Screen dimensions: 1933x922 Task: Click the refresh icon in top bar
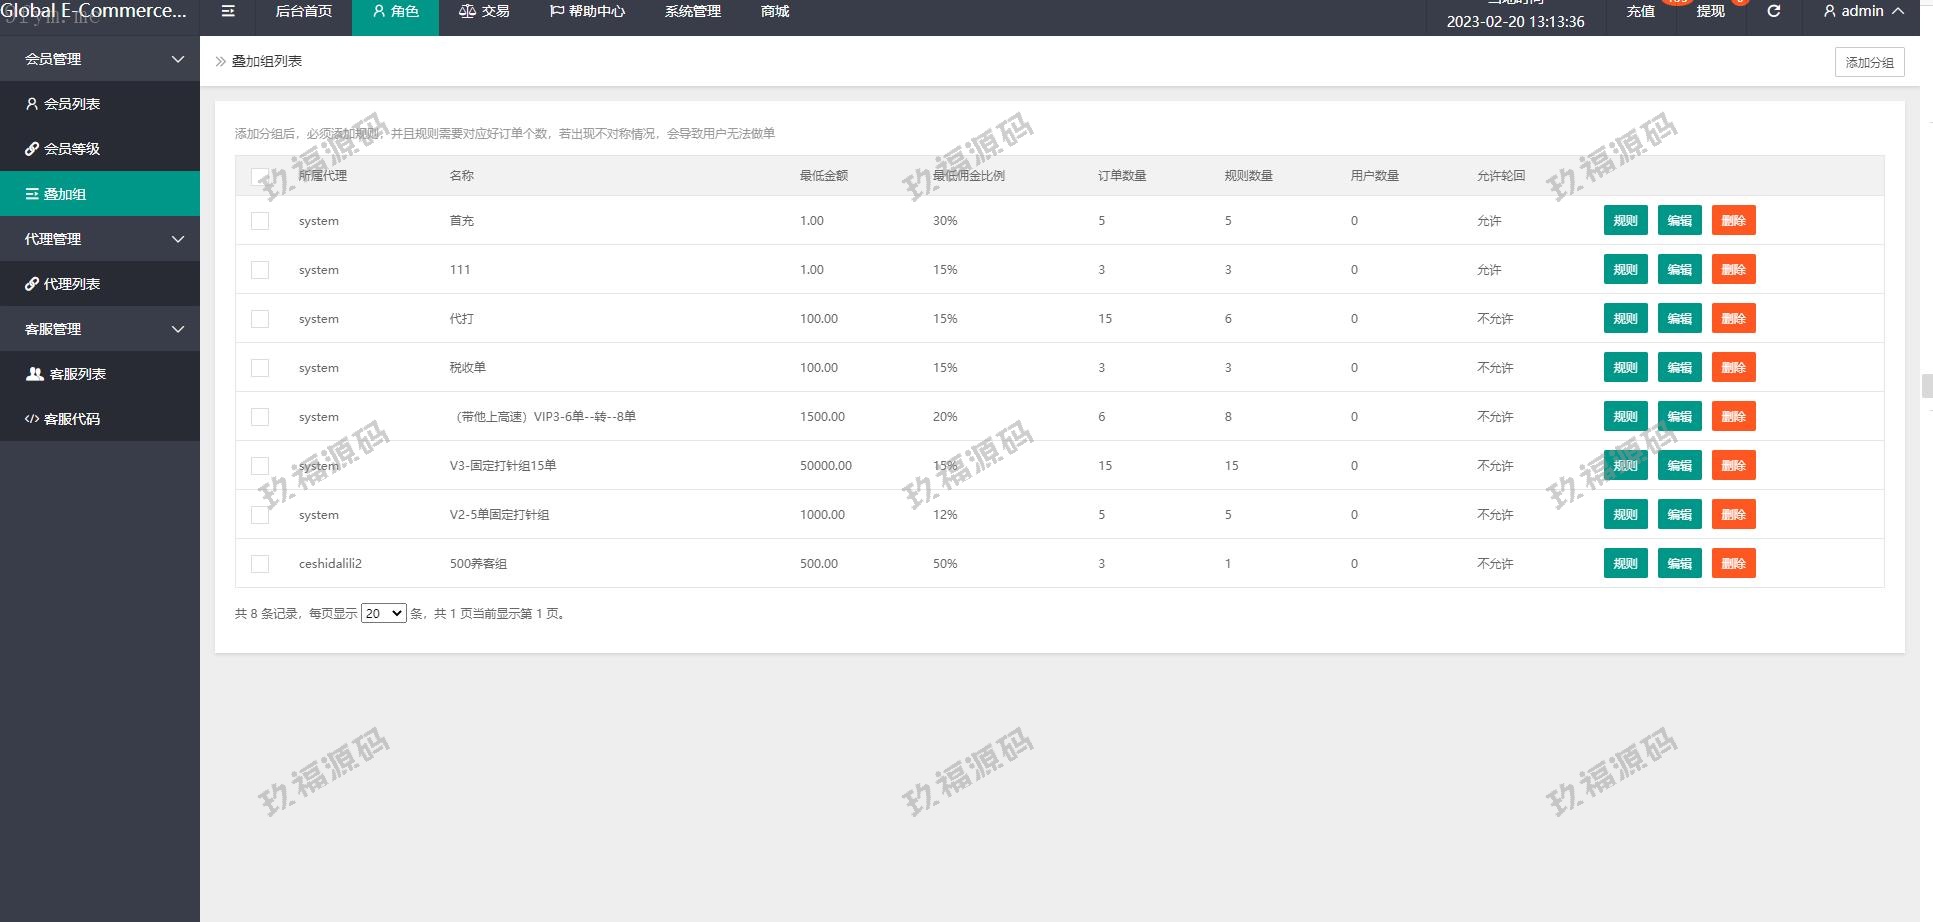pyautogui.click(x=1773, y=12)
